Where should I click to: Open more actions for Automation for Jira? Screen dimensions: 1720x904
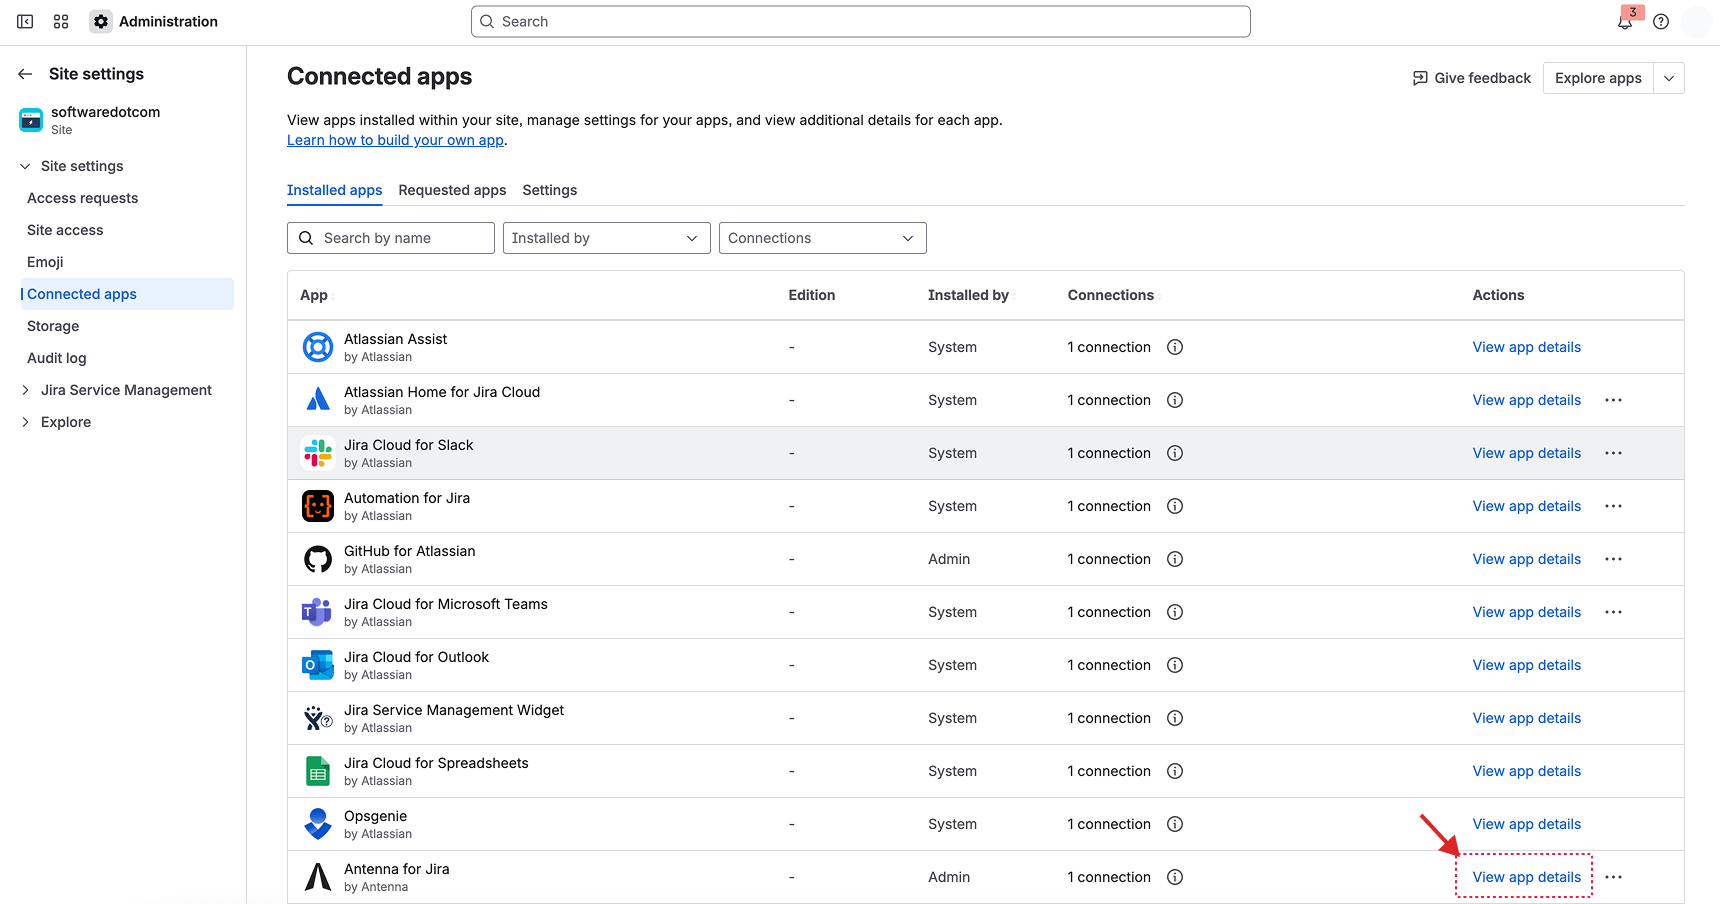click(1613, 506)
